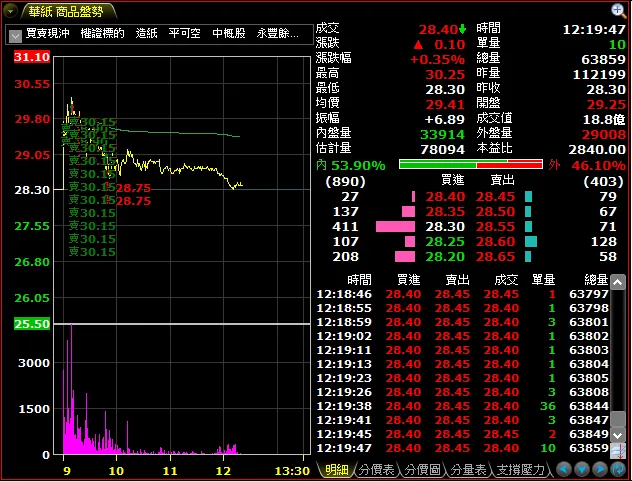Open the 永豐餘... category

[278, 33]
